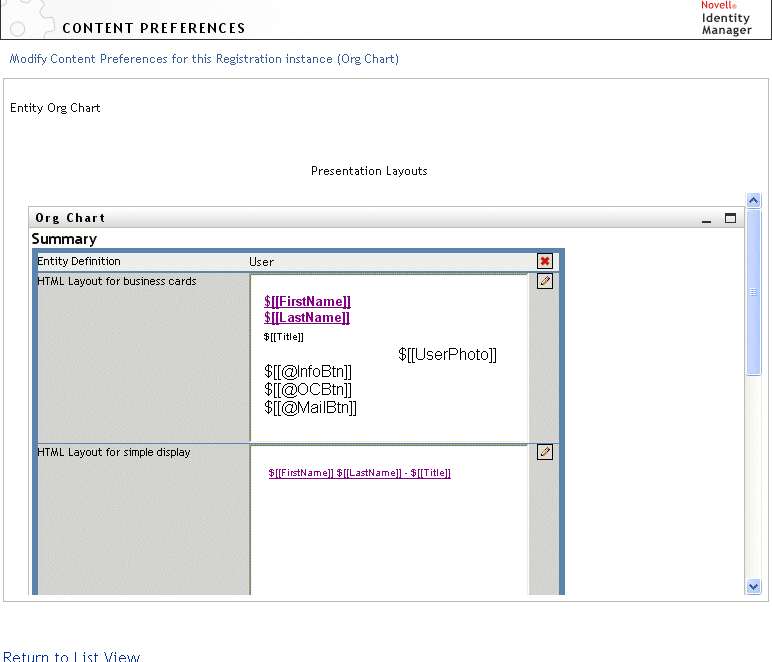Click the $[[FirstName]] link in business card layout
Screen dimensions: 772x662
pos(307,301)
